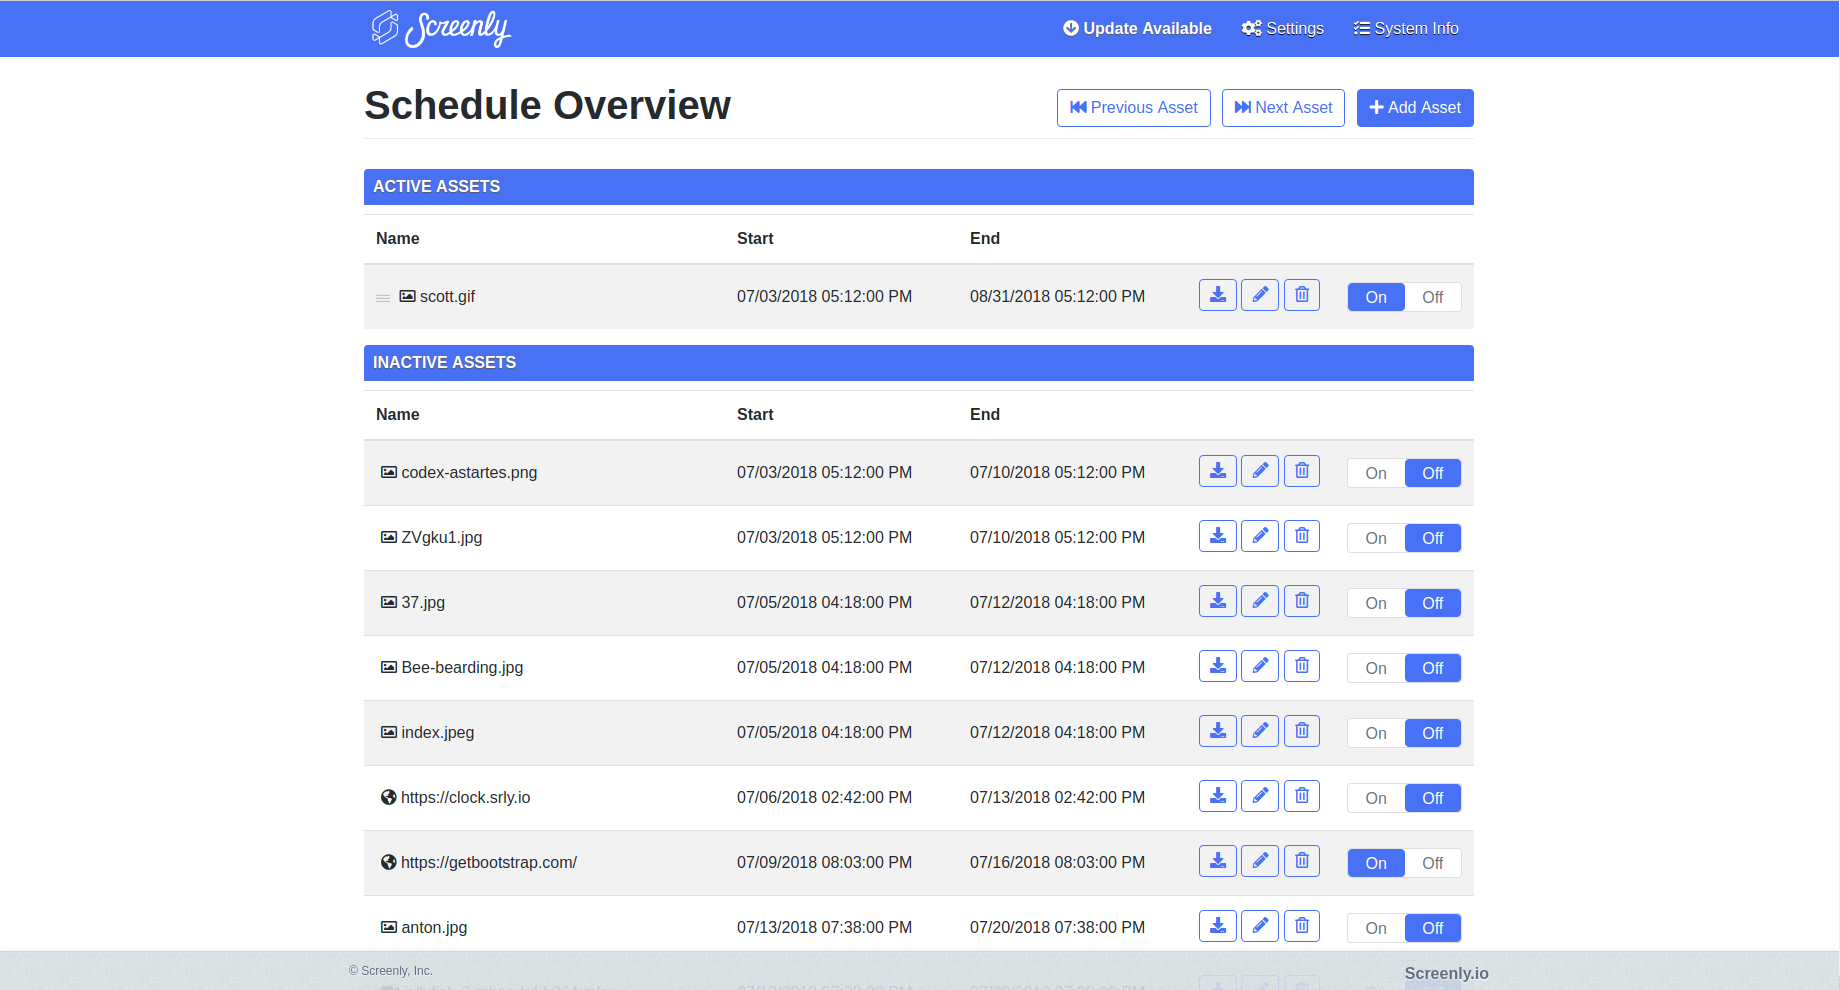This screenshot has width=1840, height=990.
Task: Open System Info
Action: pos(1405,28)
